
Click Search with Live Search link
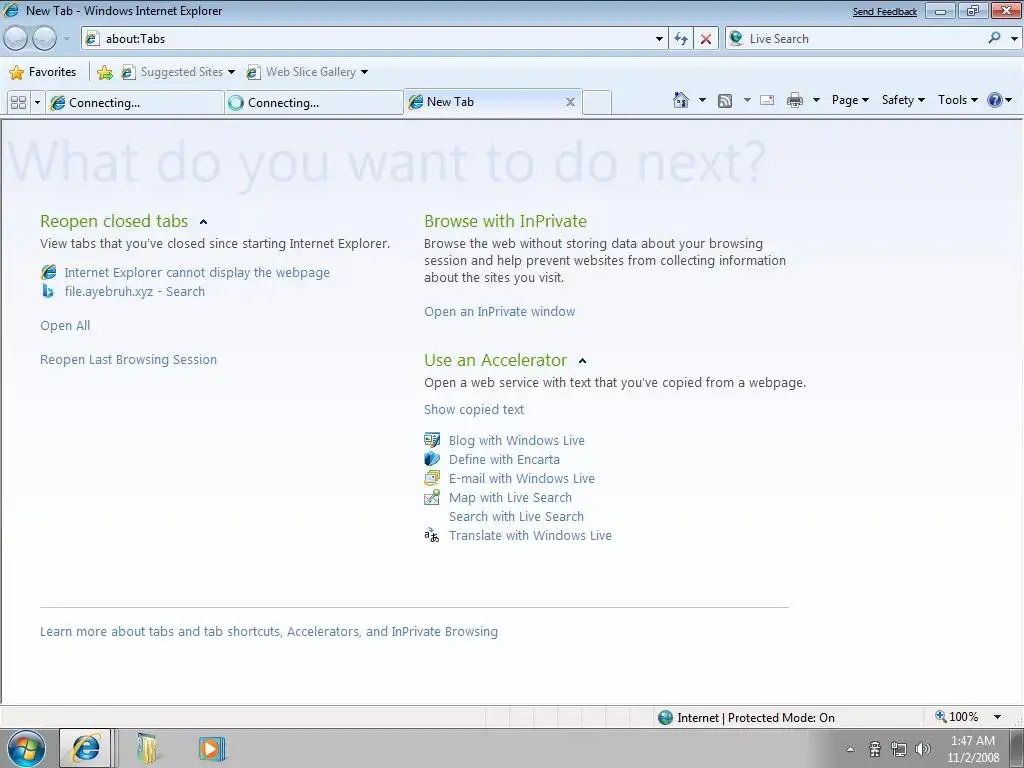click(516, 517)
